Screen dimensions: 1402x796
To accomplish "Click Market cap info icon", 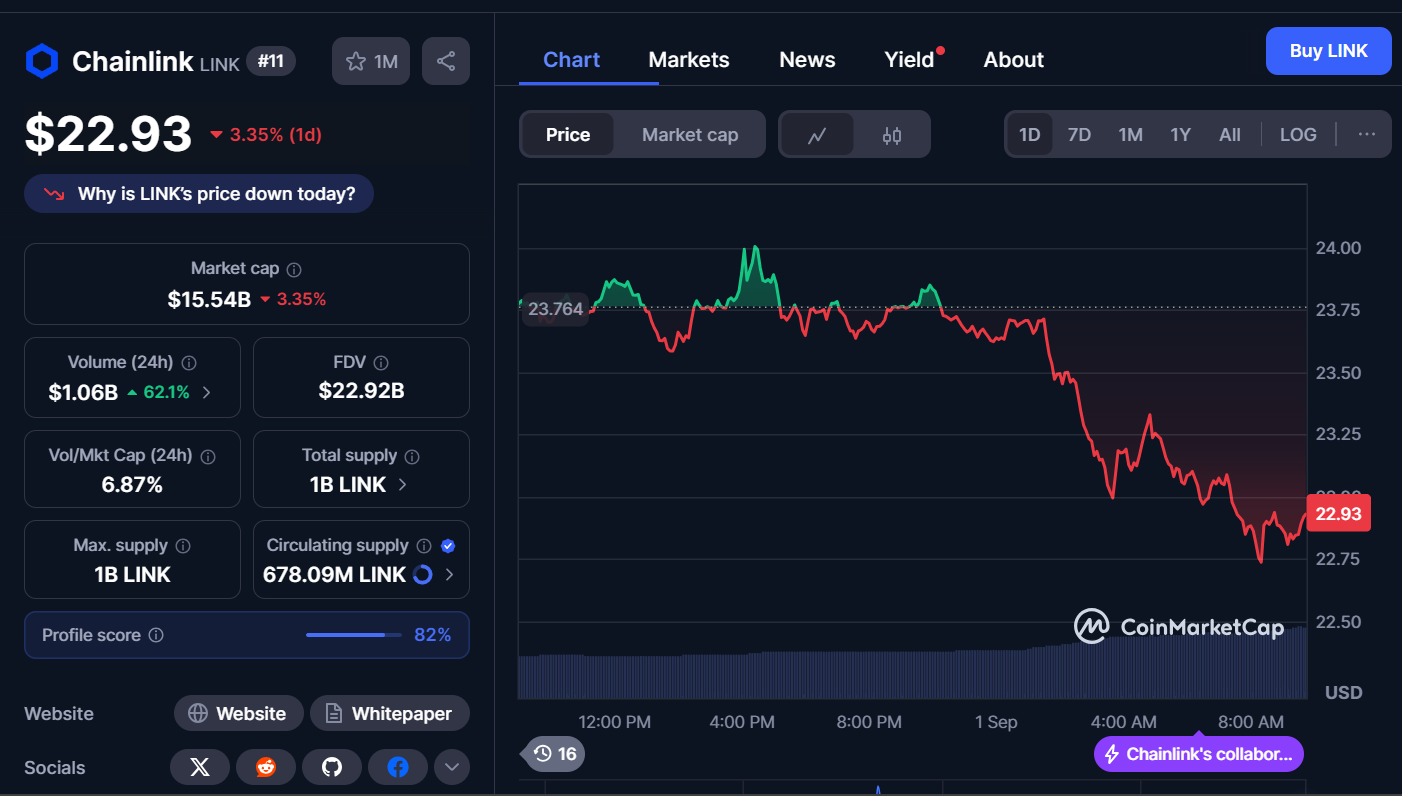I will pyautogui.click(x=294, y=269).
